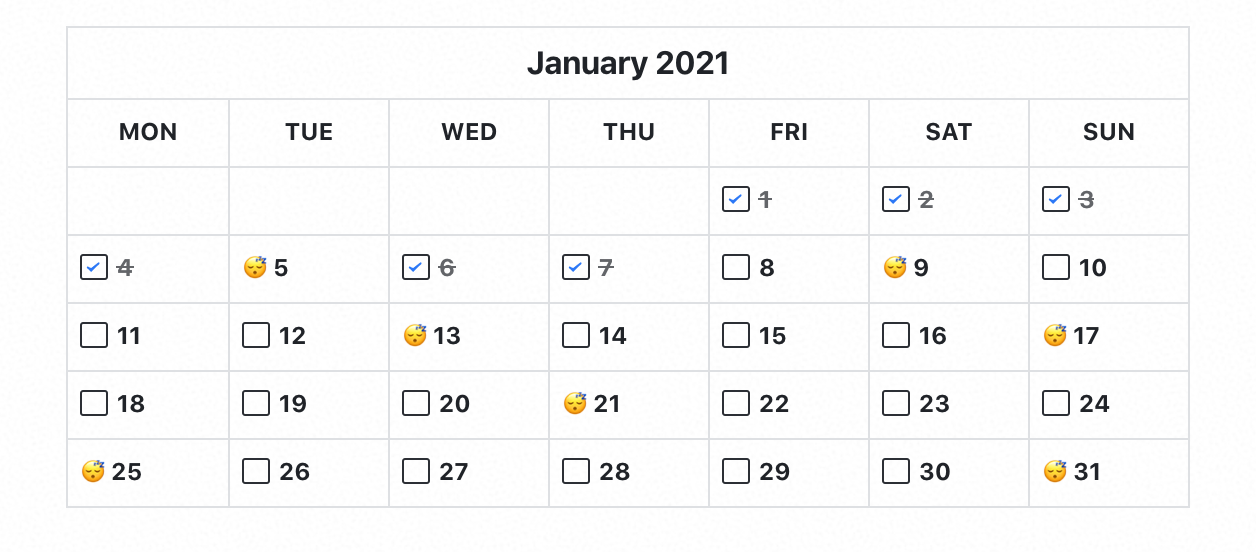Uncheck the completed box for day 4
The image size is (1256, 552).
[94, 267]
